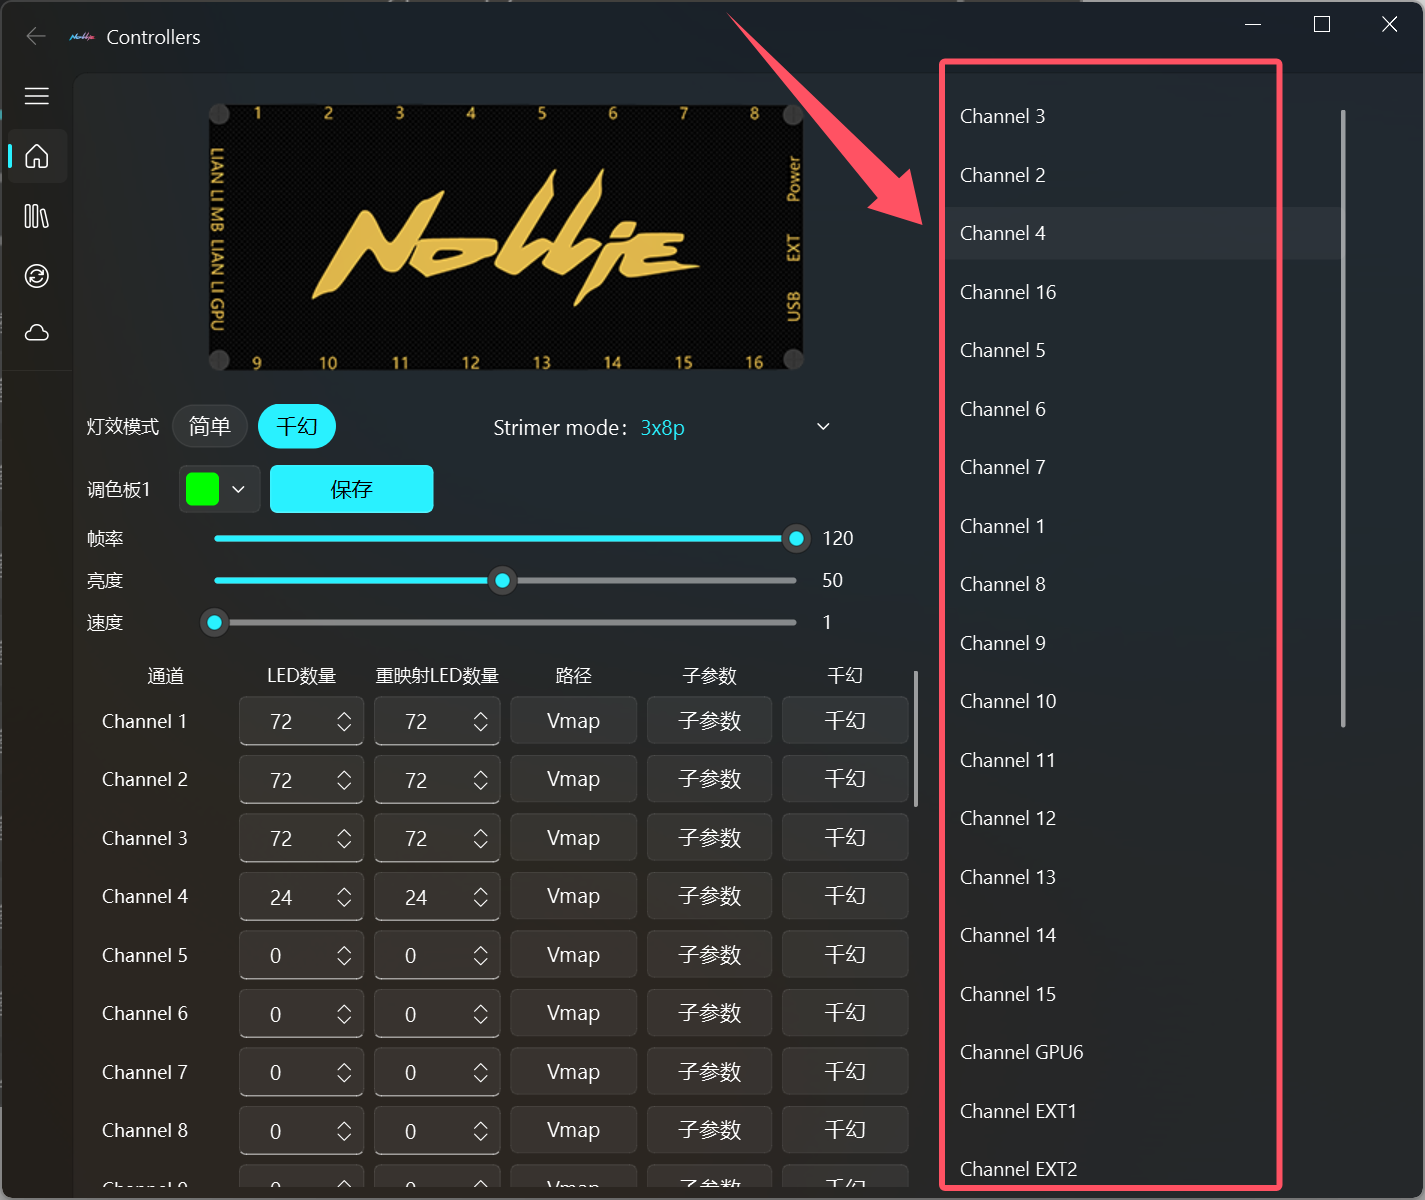The image size is (1425, 1200).
Task: Open the library icon in sidebar
Action: coord(37,216)
